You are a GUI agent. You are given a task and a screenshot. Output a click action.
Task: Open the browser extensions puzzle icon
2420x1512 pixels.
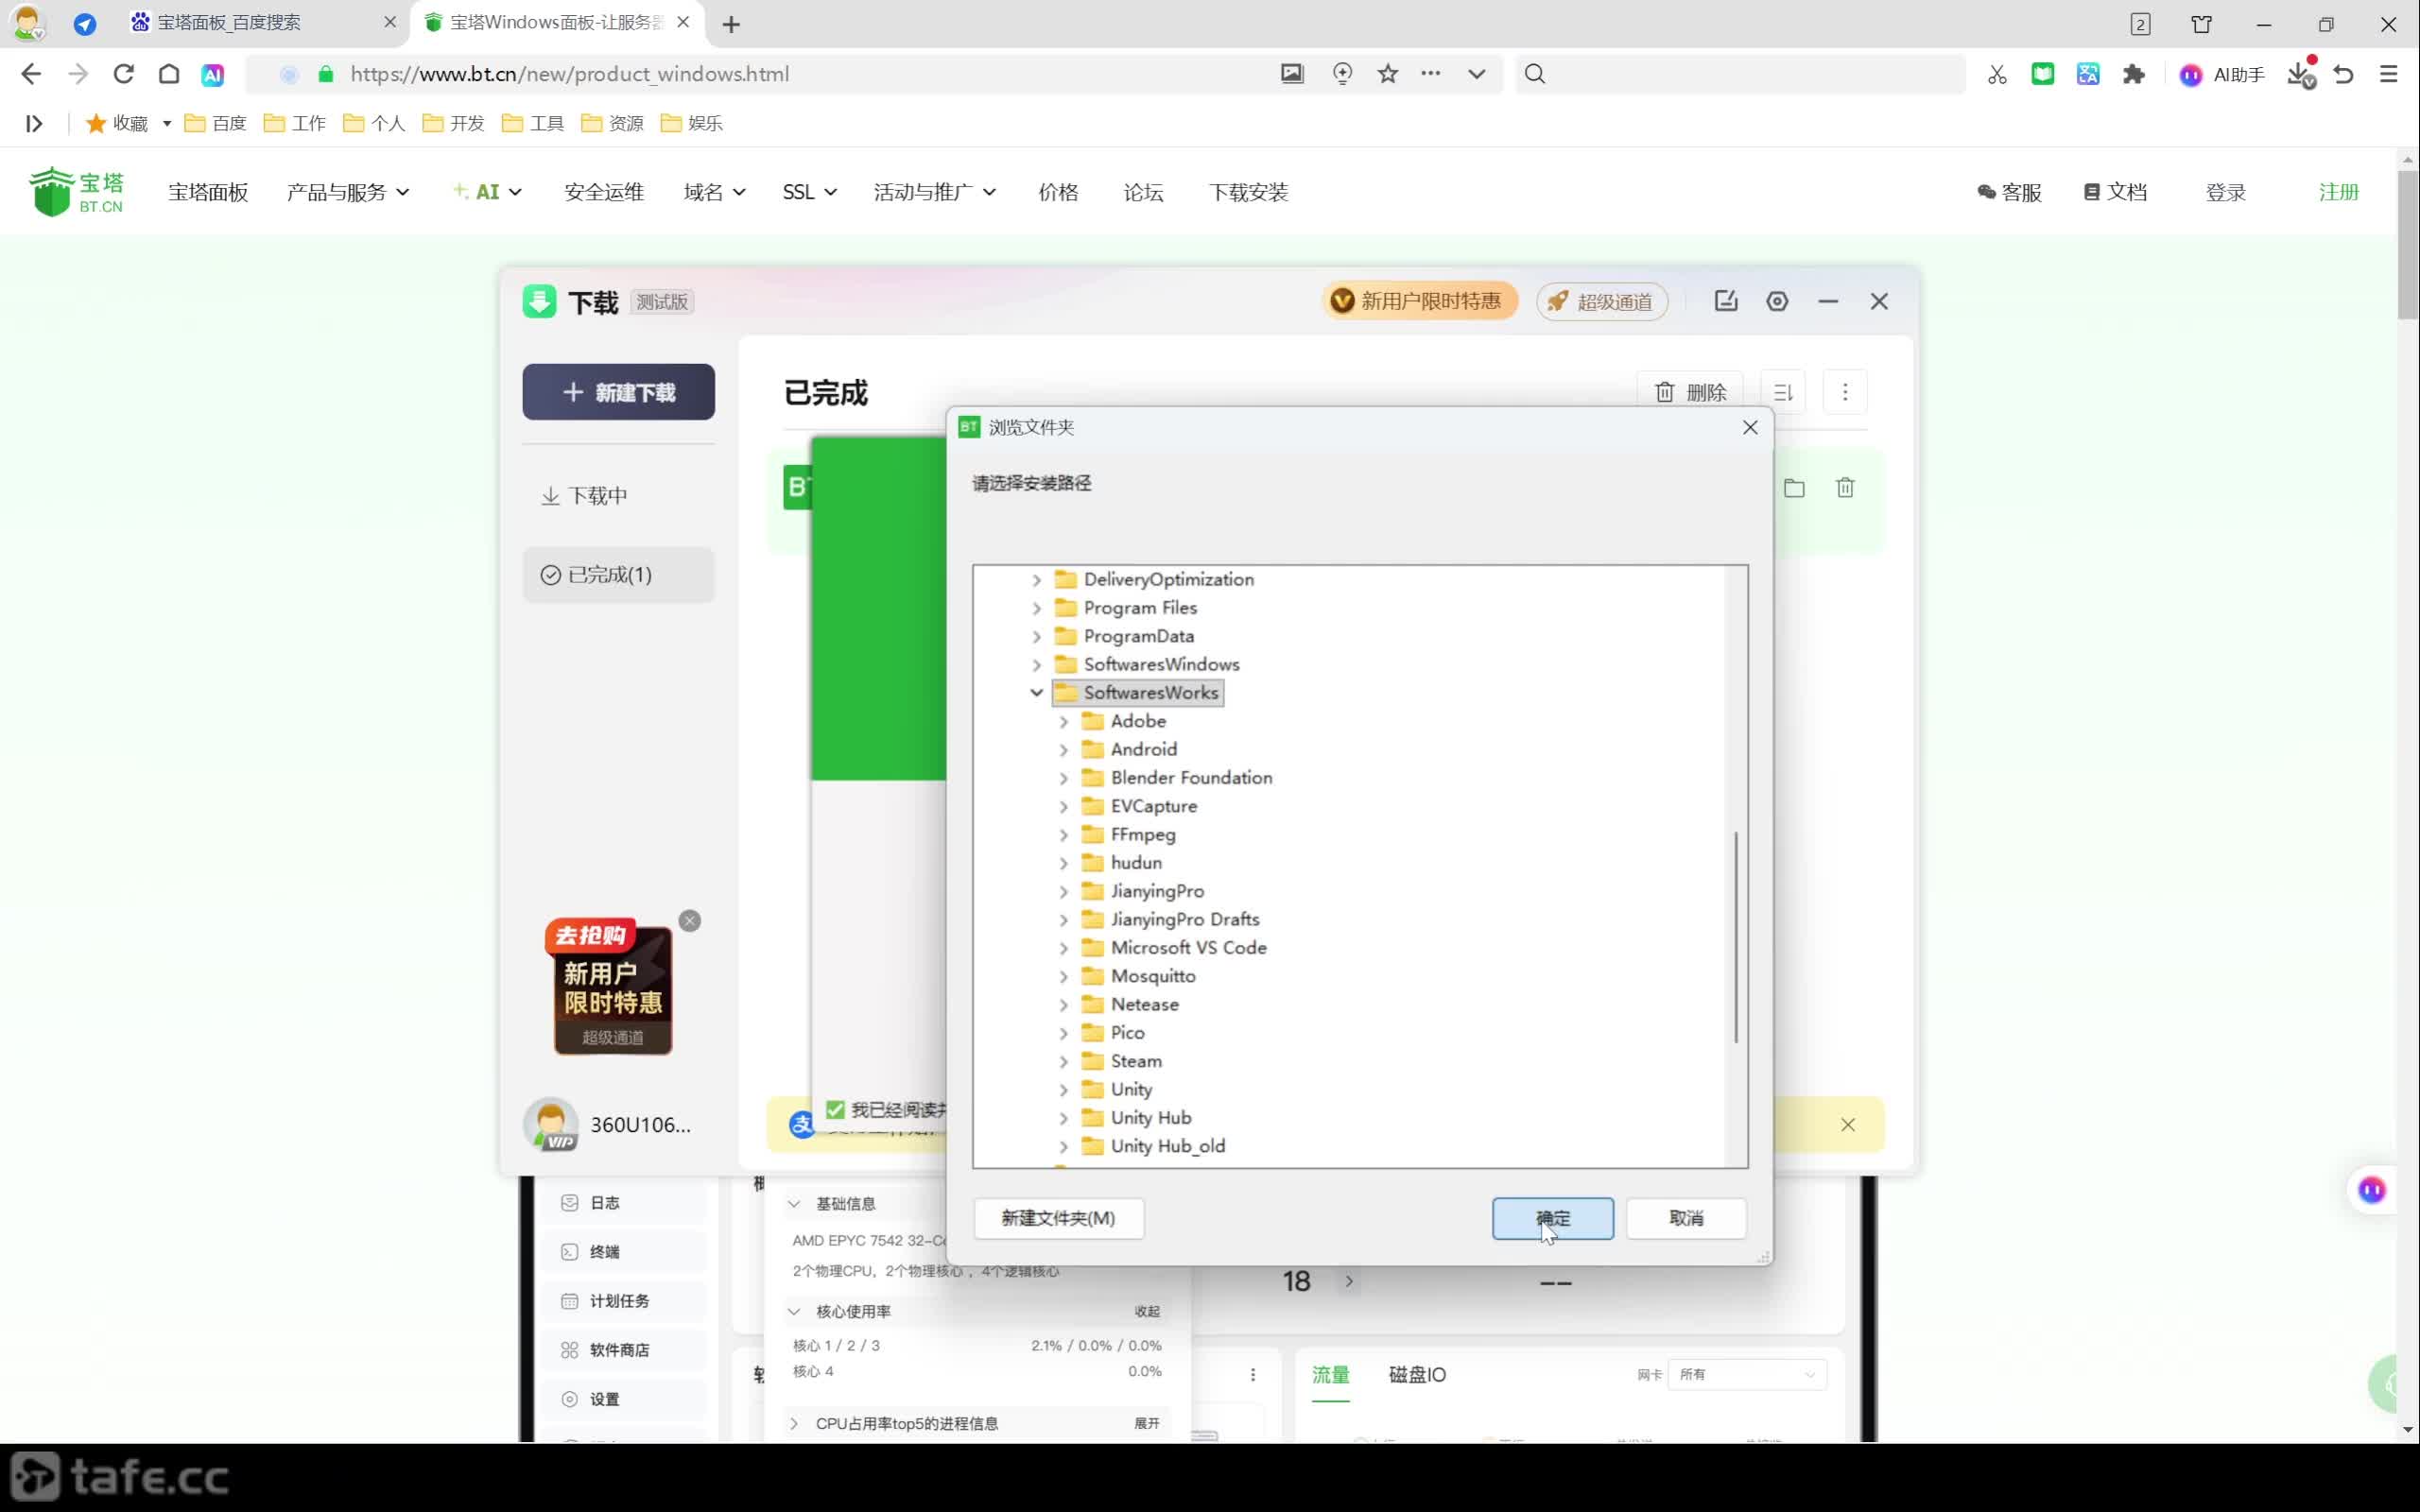(2134, 74)
